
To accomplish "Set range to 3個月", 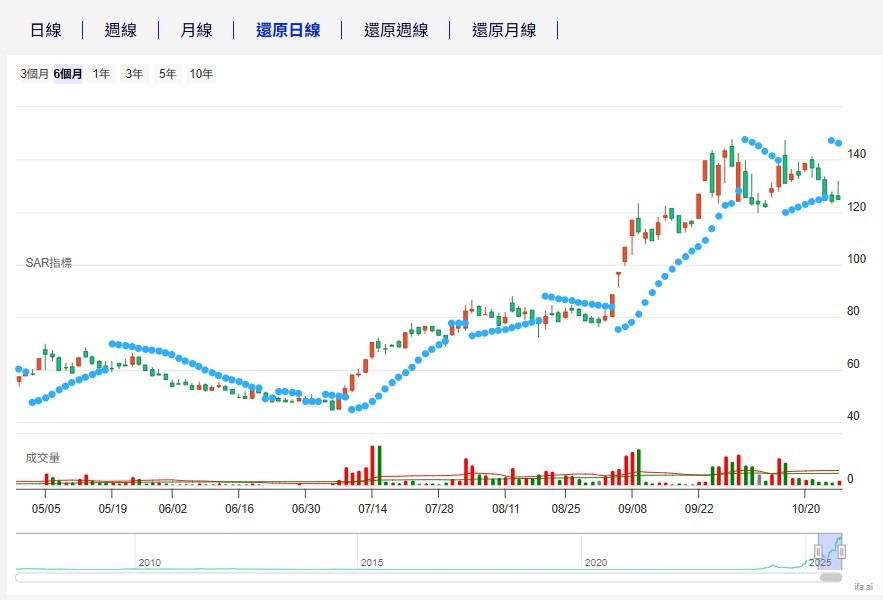I will click(x=34, y=74).
